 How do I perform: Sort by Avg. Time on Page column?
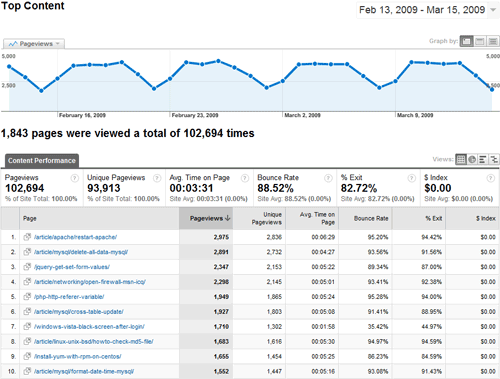pyautogui.click(x=312, y=218)
